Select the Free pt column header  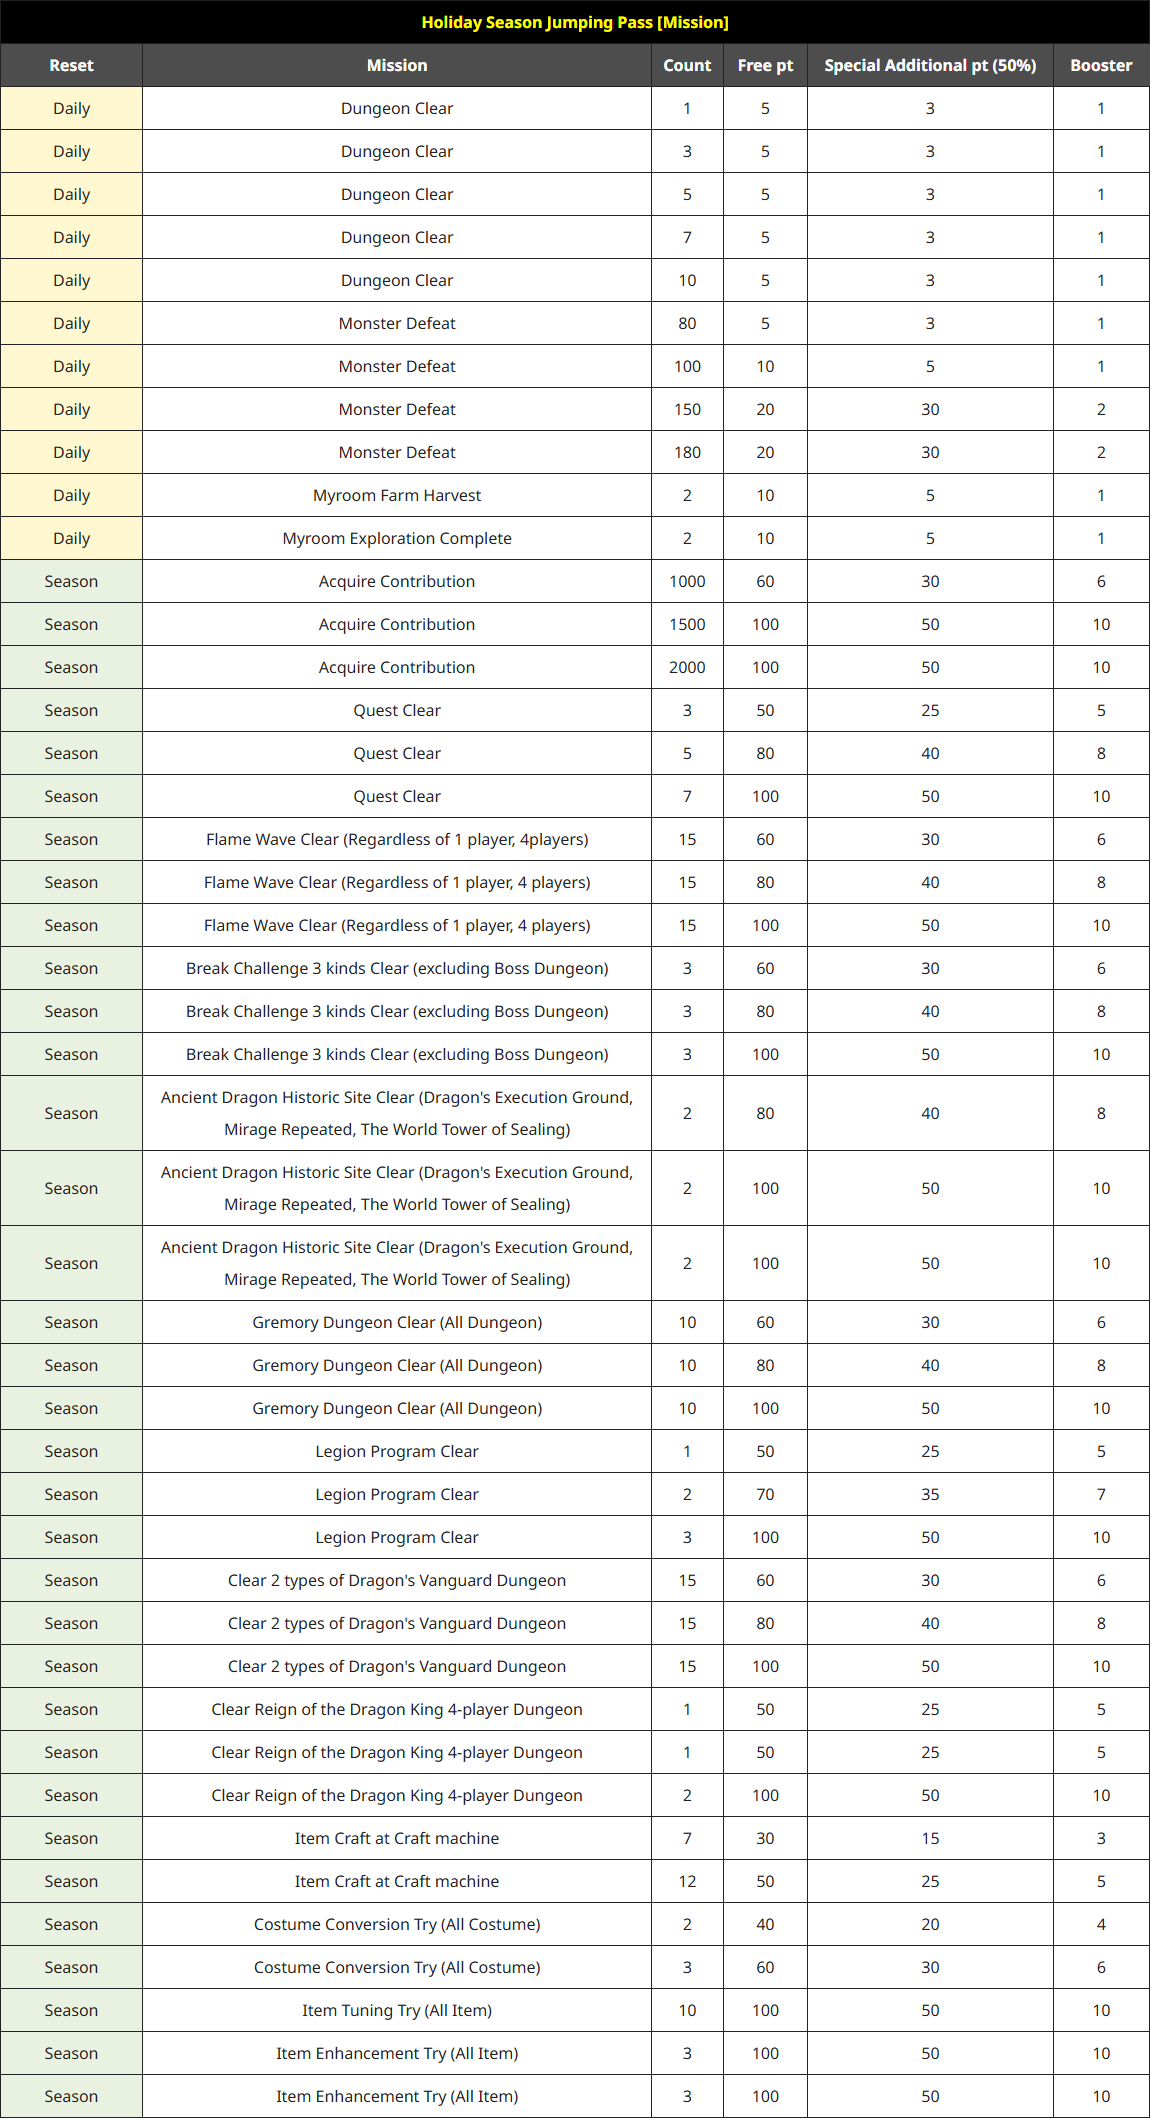tap(765, 65)
